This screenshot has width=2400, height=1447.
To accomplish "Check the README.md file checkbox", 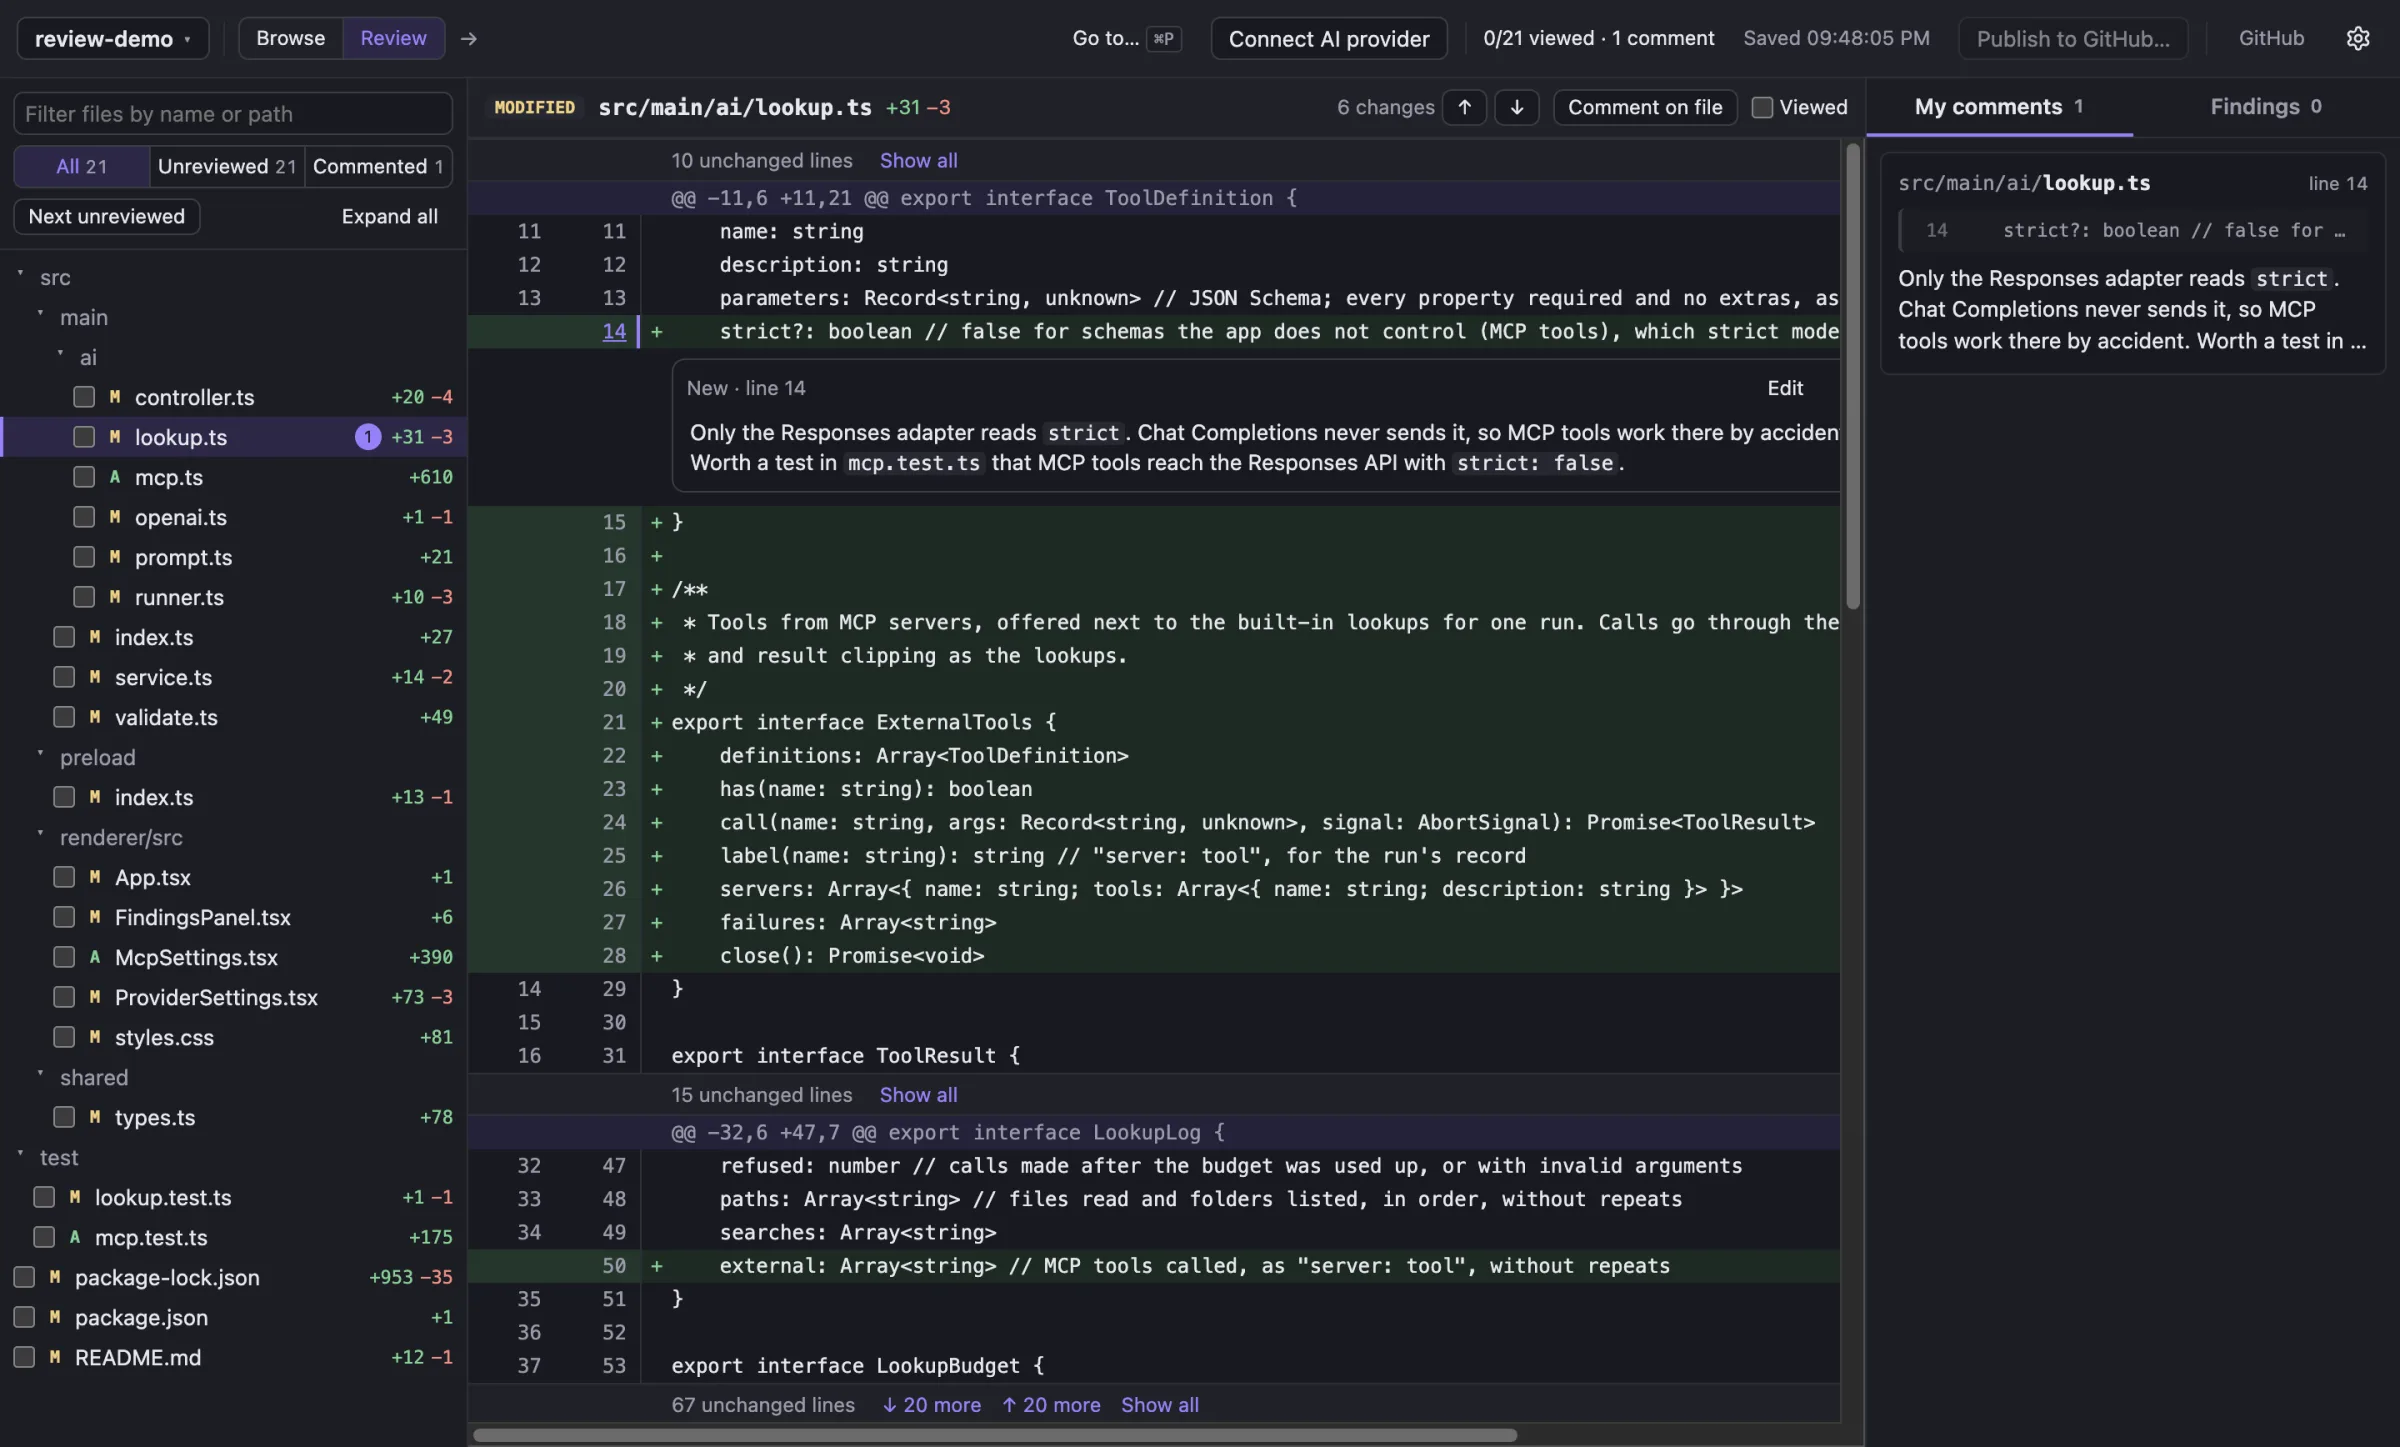I will coord(24,1357).
